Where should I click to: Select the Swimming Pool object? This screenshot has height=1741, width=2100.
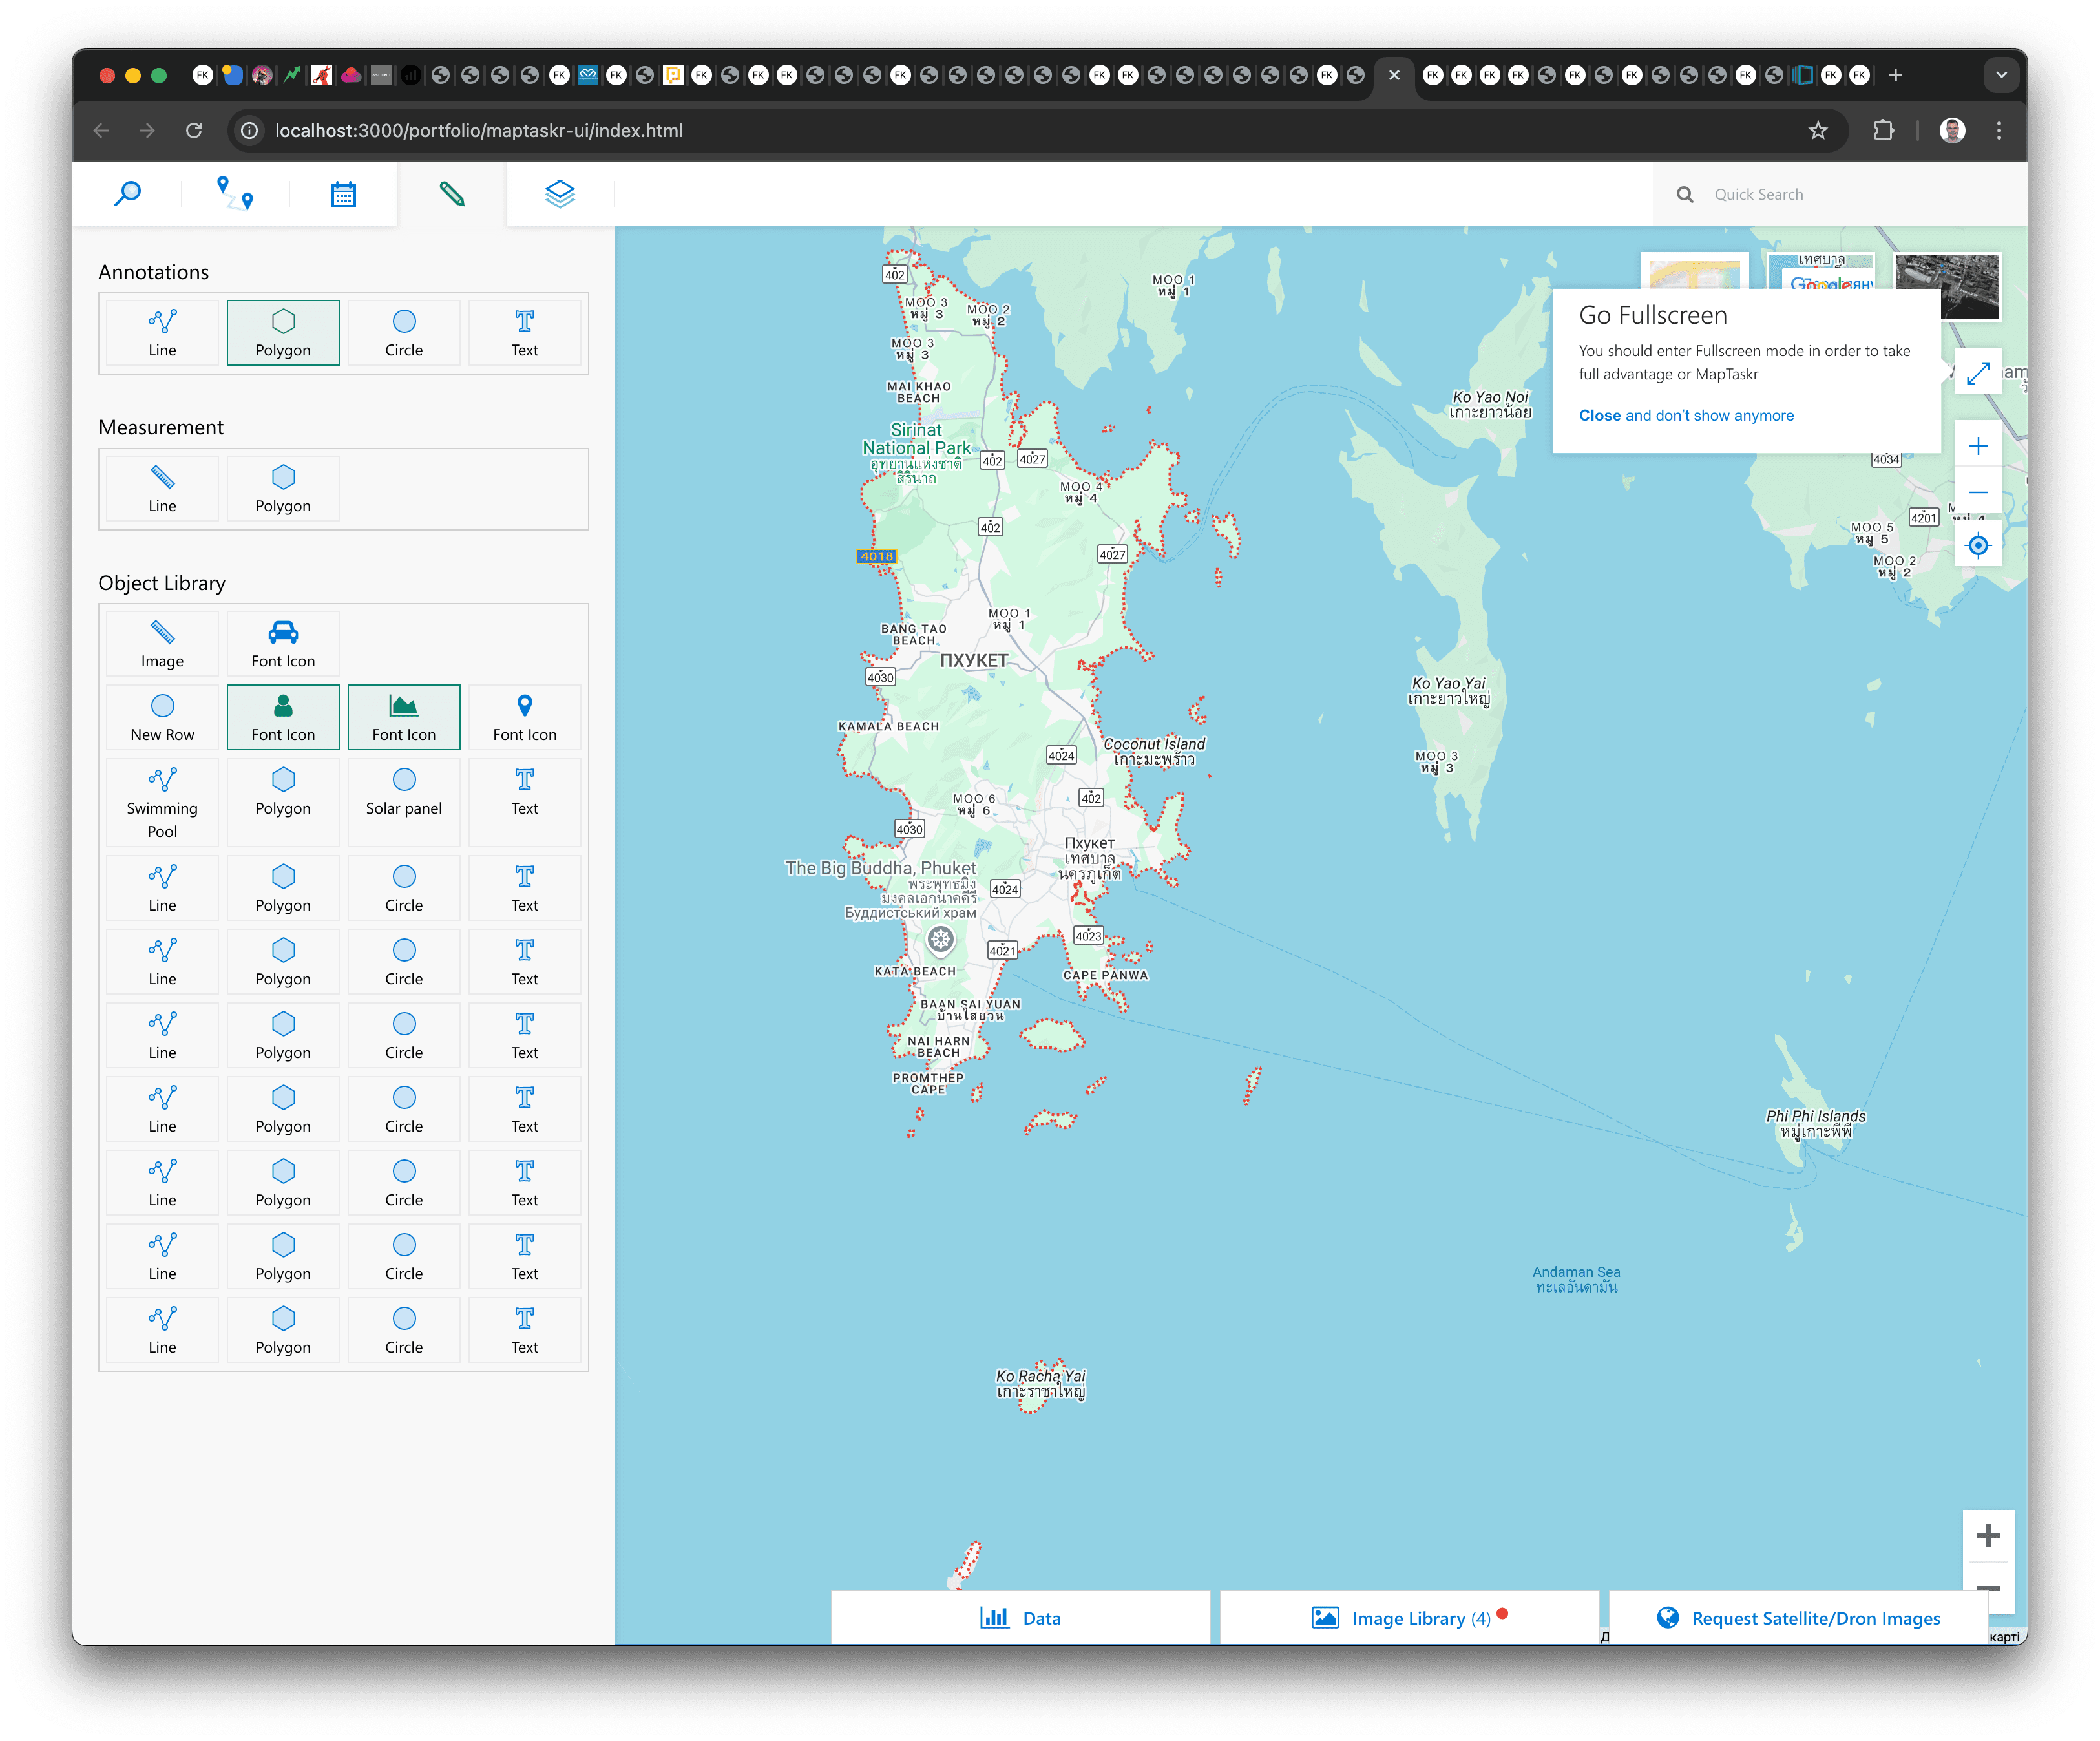pyautogui.click(x=162, y=803)
